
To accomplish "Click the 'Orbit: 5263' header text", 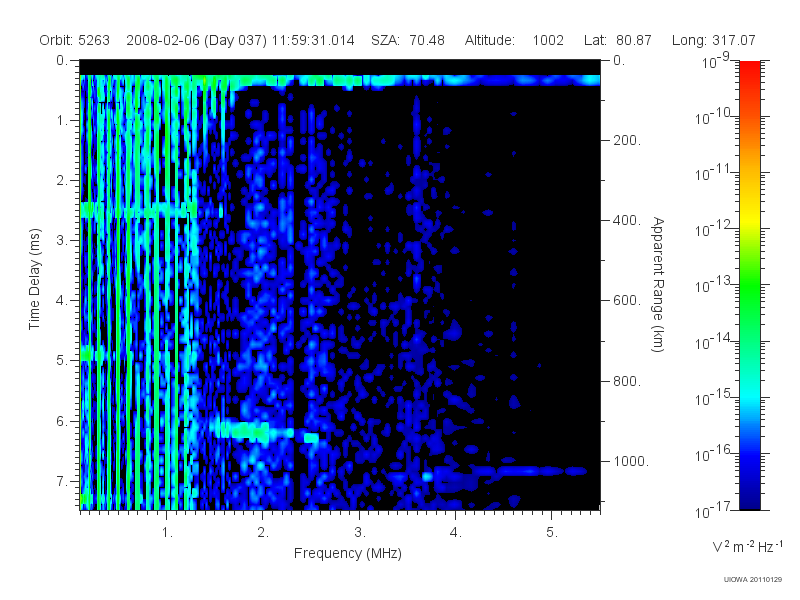I will tap(74, 40).
